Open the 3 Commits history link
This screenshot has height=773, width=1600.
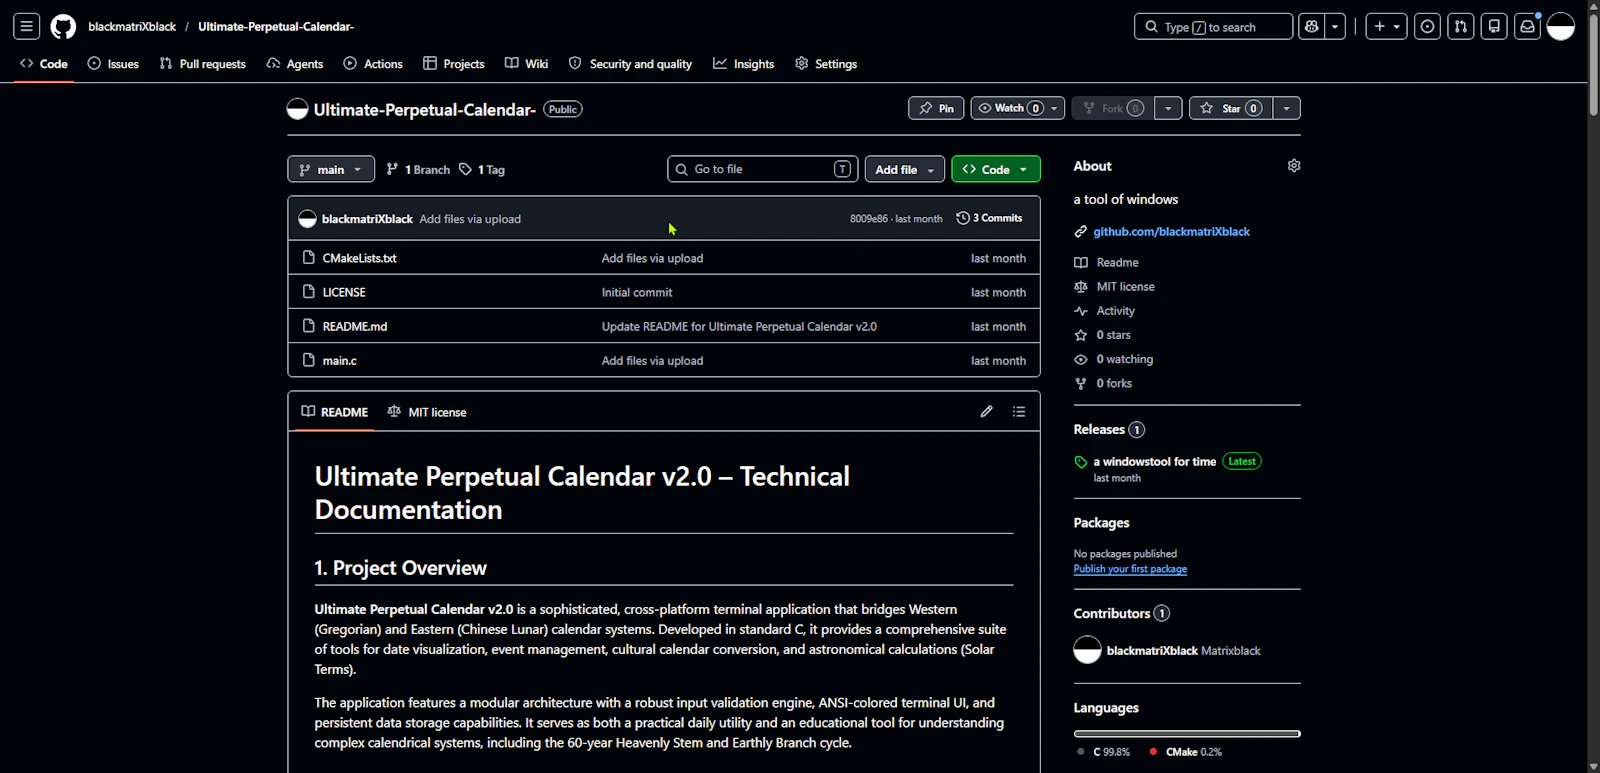(x=990, y=218)
